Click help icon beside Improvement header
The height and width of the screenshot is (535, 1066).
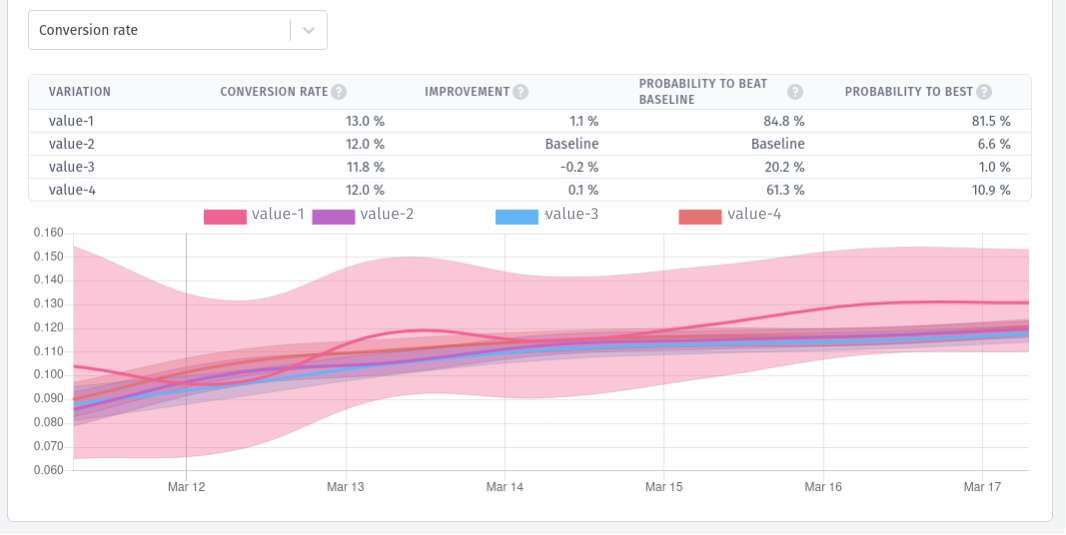pyautogui.click(x=520, y=92)
